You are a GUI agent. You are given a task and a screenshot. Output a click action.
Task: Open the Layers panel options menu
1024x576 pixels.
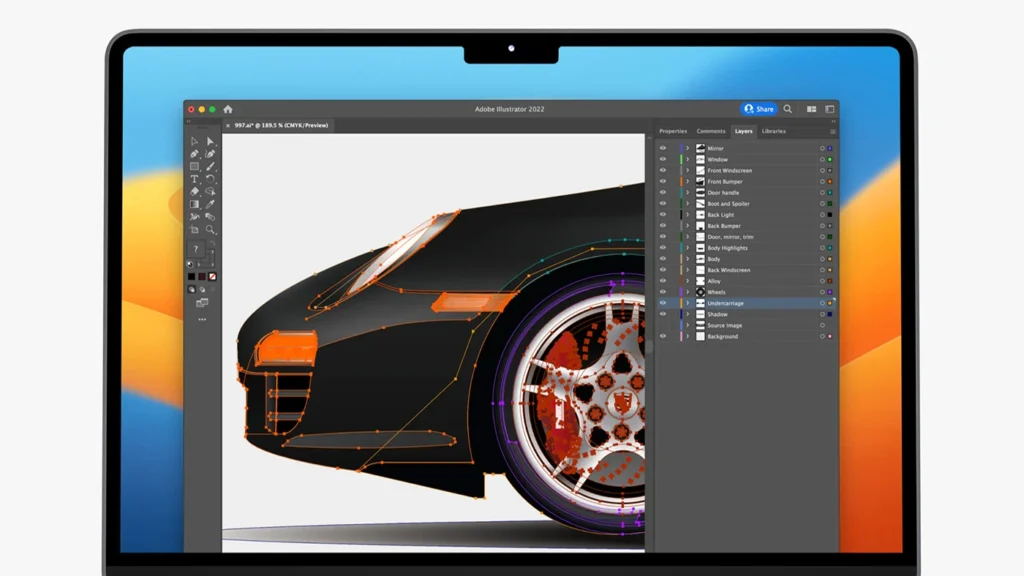pos(832,131)
